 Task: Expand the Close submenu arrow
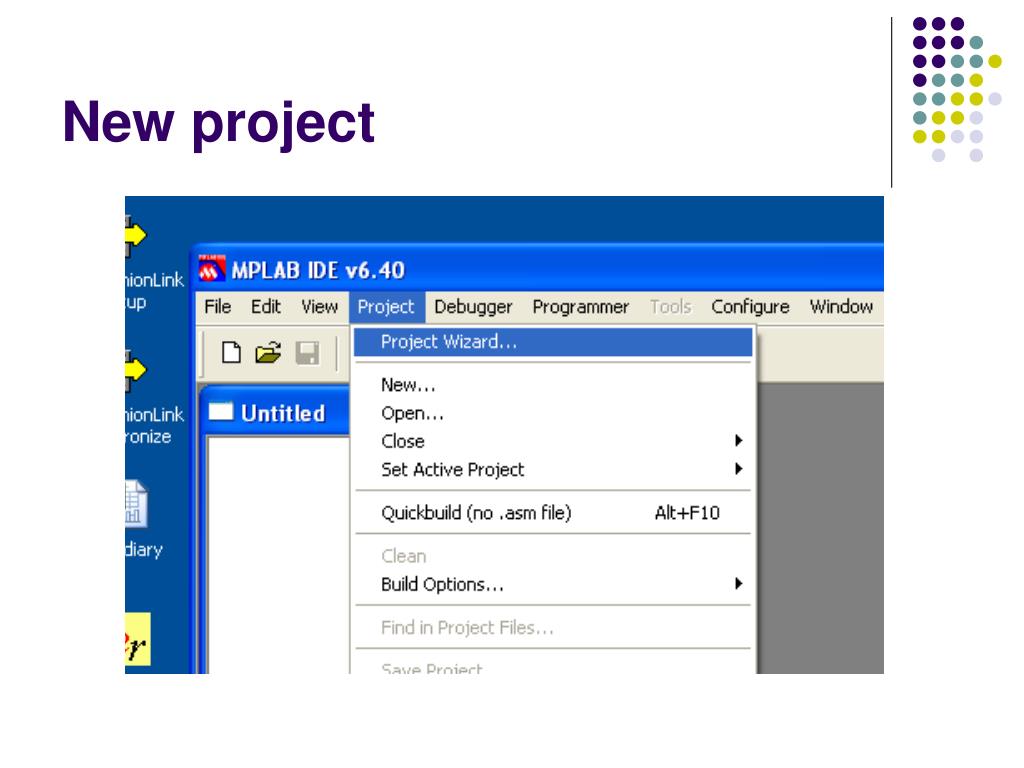pos(739,441)
